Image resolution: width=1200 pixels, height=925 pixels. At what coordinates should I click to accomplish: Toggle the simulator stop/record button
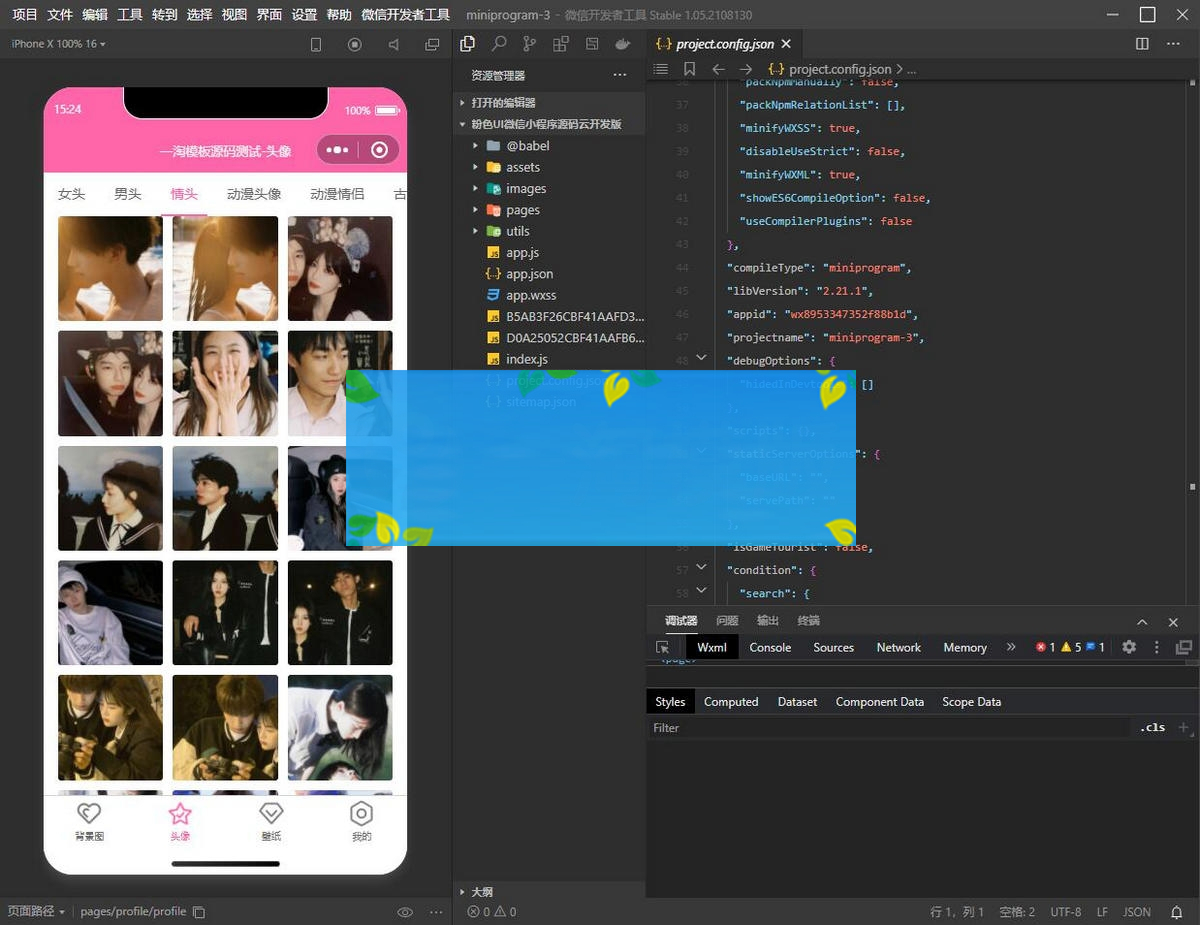tap(354, 44)
